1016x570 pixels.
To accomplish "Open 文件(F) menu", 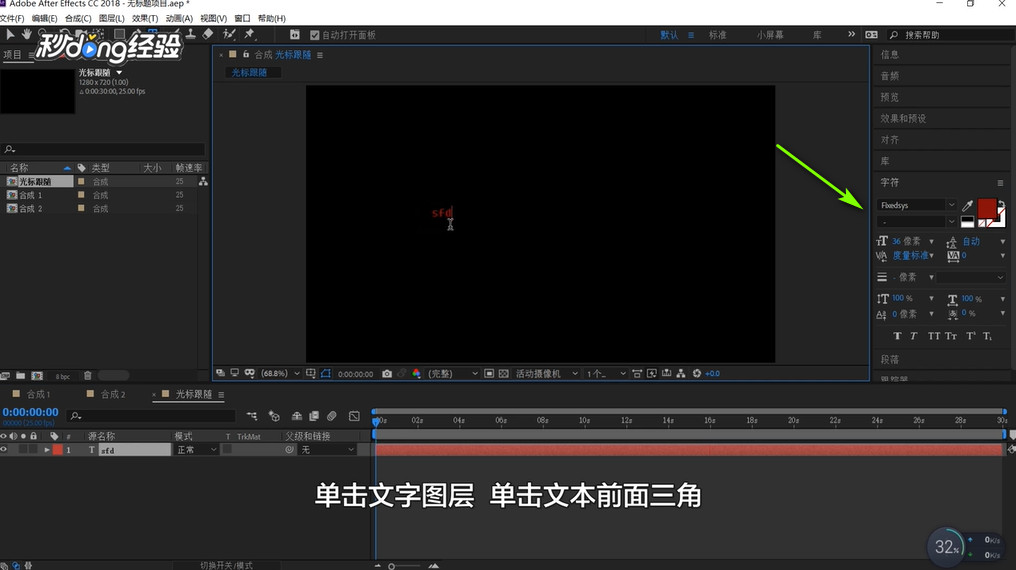I will pyautogui.click(x=12, y=18).
